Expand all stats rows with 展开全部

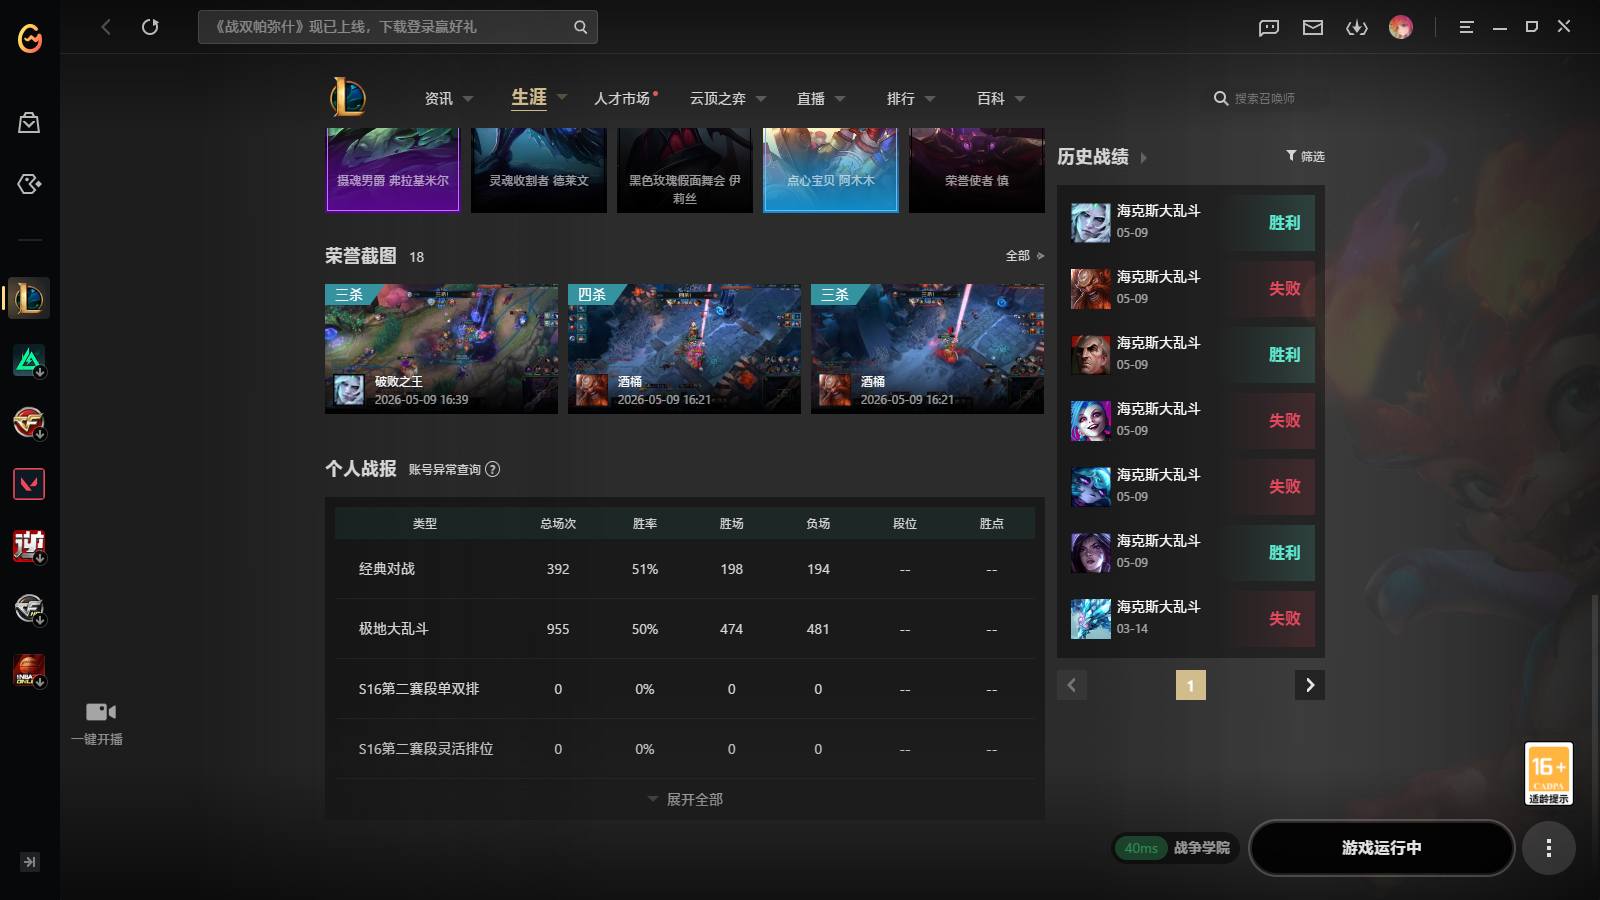(685, 799)
